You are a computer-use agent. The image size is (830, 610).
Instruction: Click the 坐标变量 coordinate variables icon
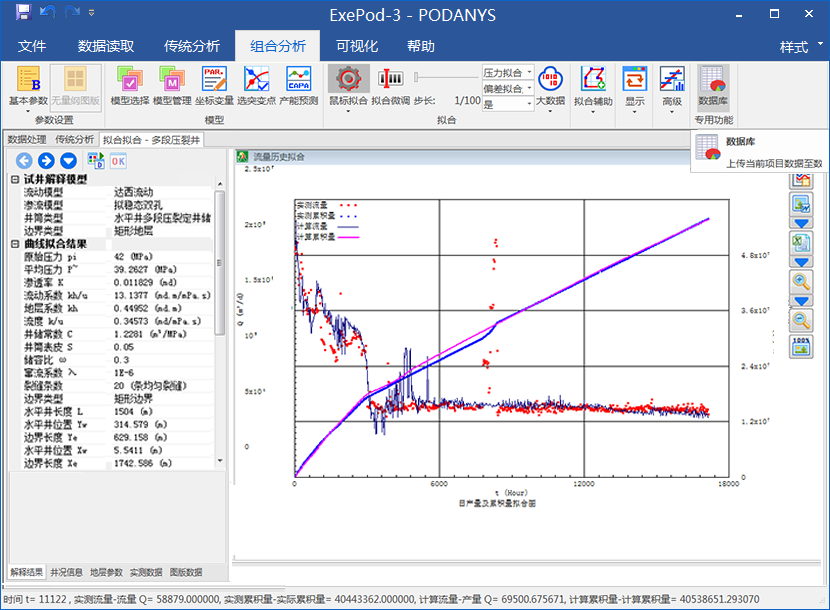(214, 81)
